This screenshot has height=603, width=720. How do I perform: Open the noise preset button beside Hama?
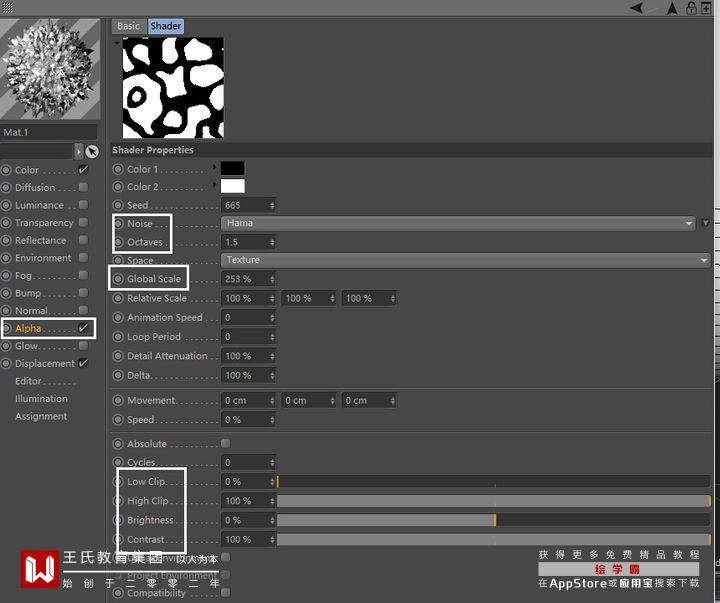pos(705,223)
